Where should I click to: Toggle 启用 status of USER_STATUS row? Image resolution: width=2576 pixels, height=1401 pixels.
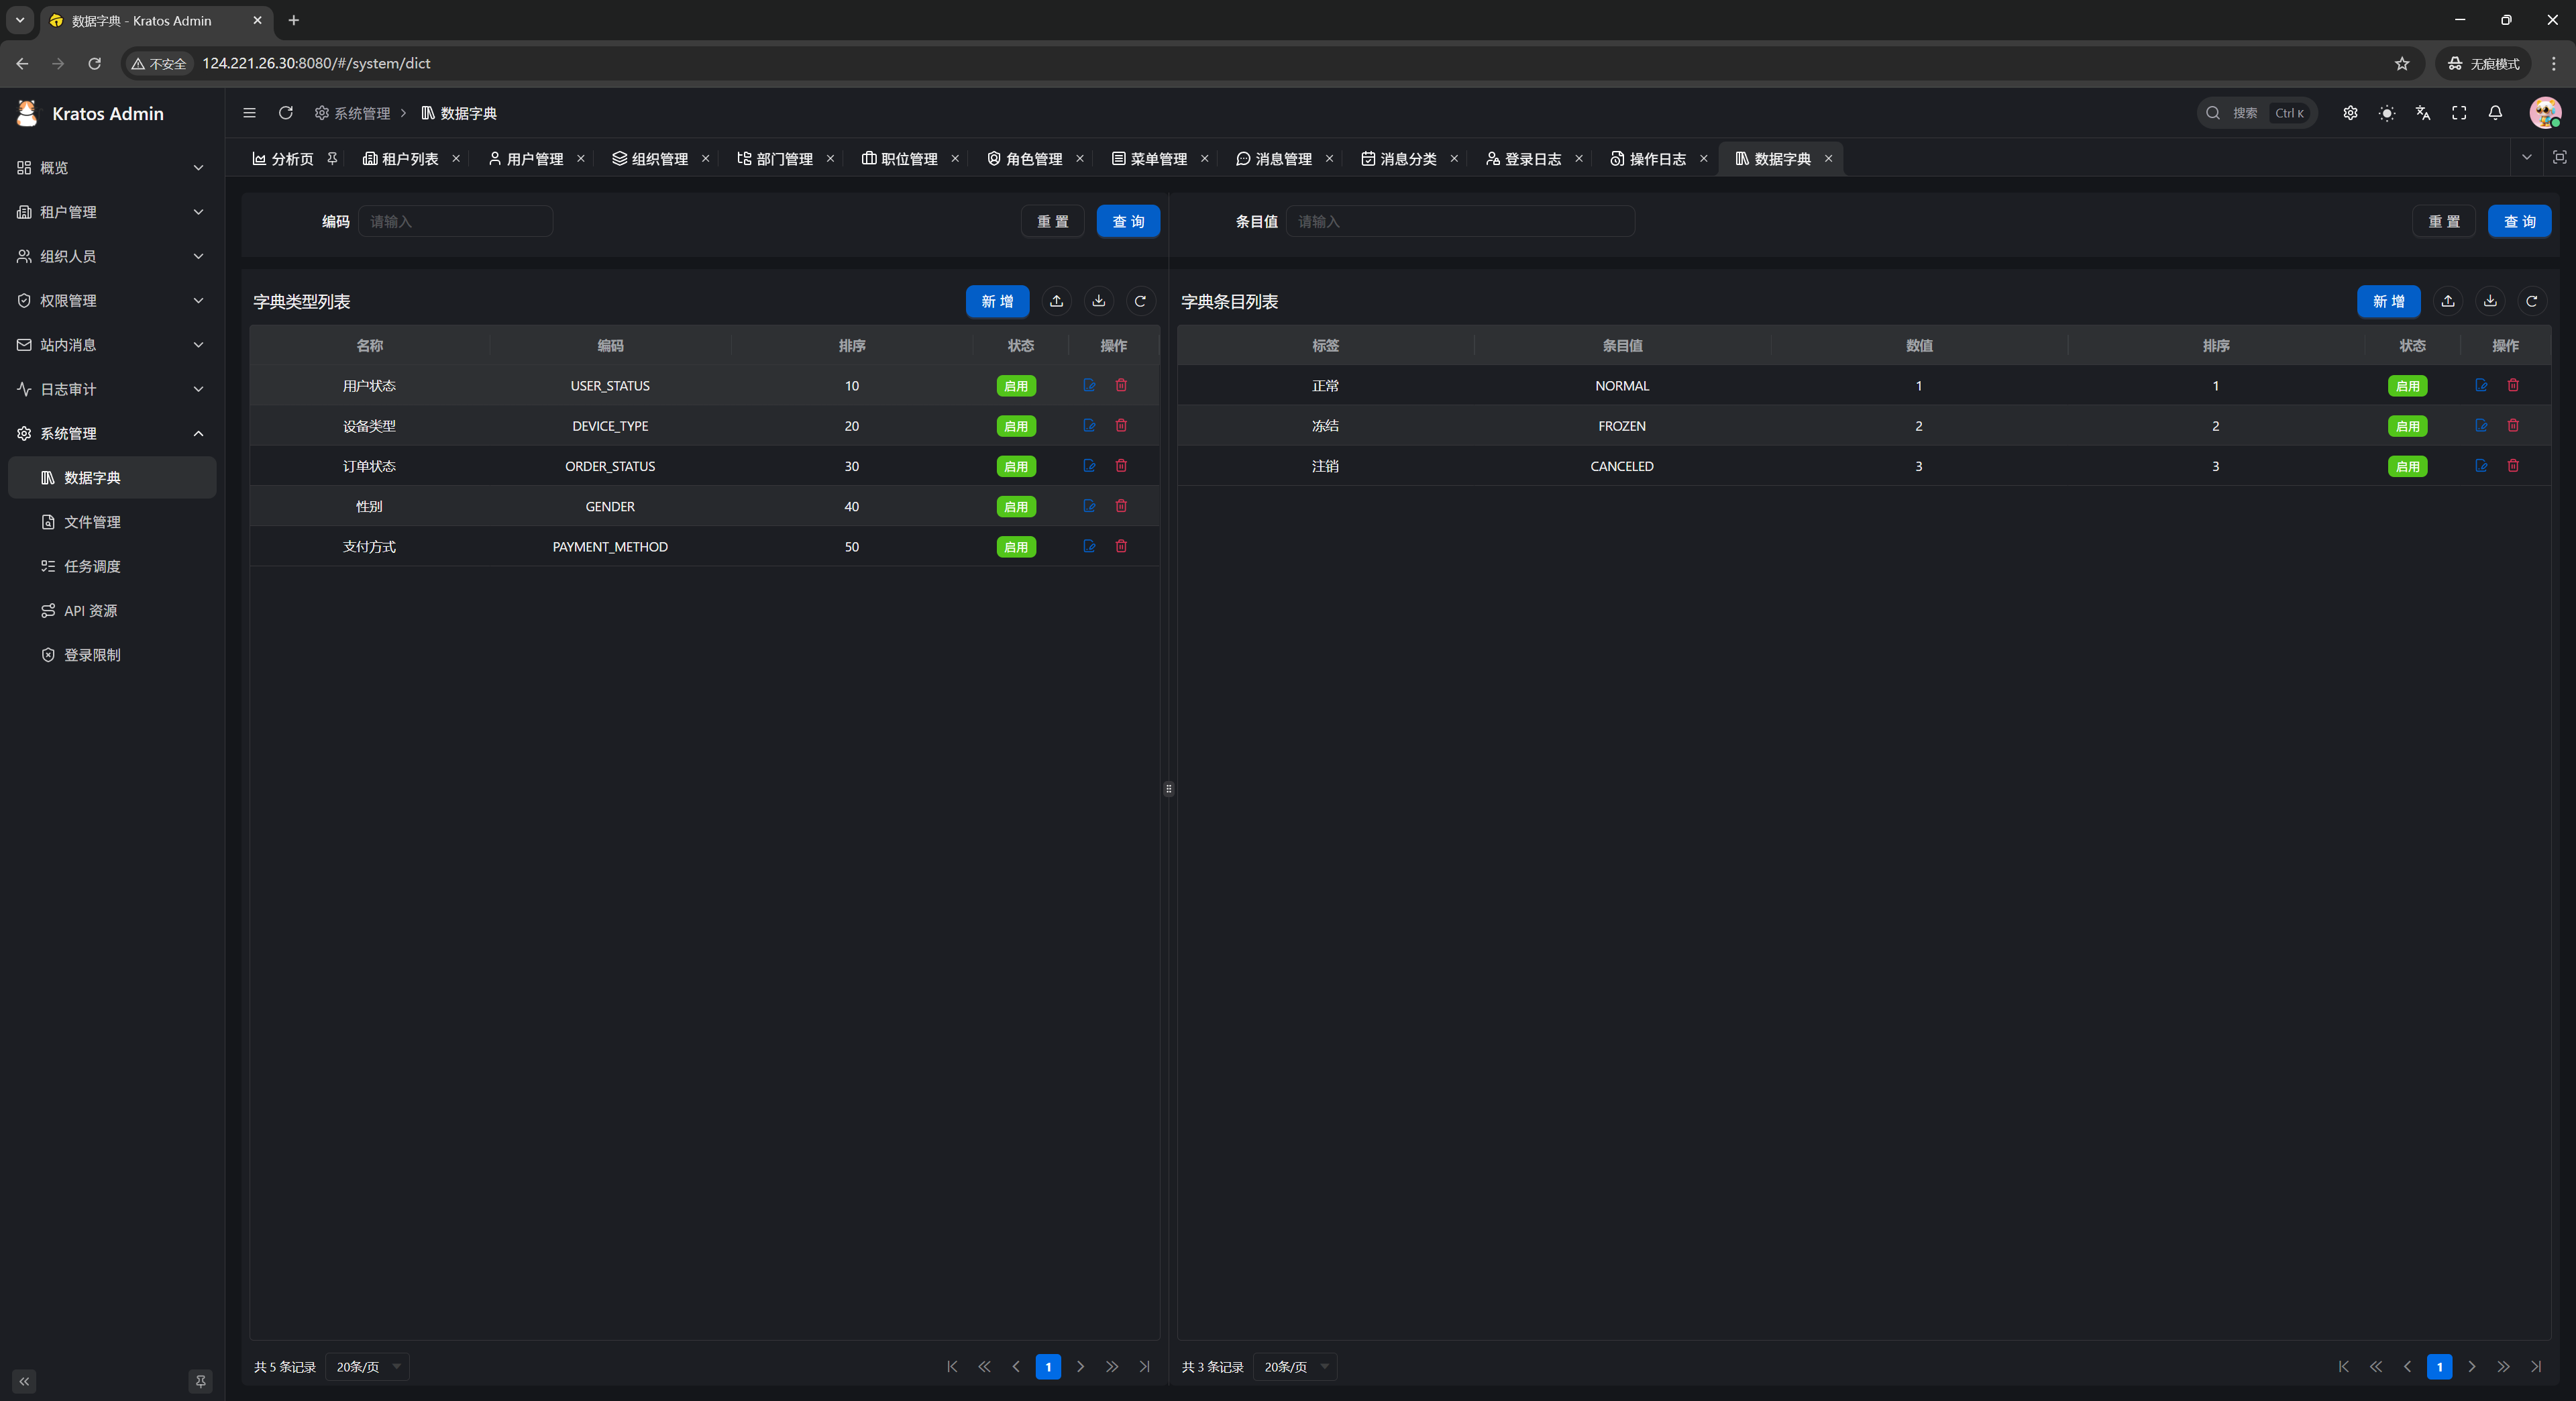(1016, 386)
